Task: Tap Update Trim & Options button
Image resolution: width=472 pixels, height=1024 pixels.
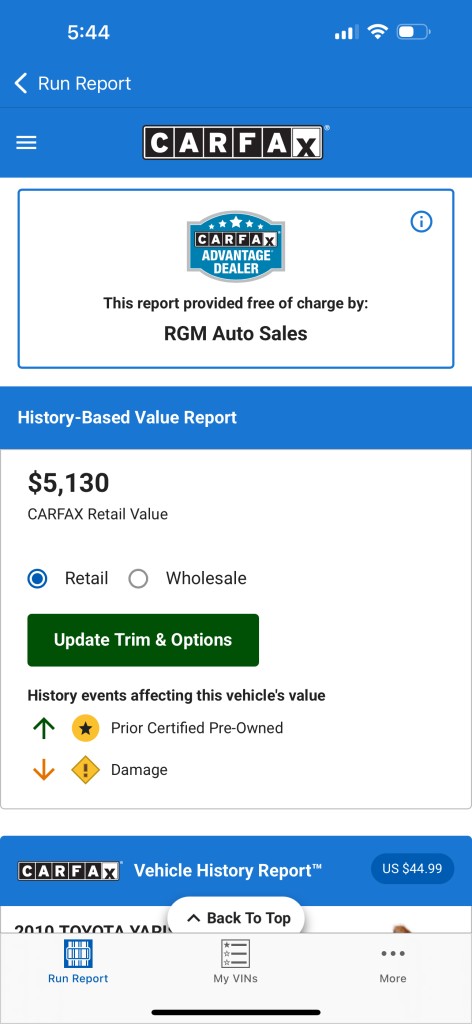Action: [x=143, y=640]
